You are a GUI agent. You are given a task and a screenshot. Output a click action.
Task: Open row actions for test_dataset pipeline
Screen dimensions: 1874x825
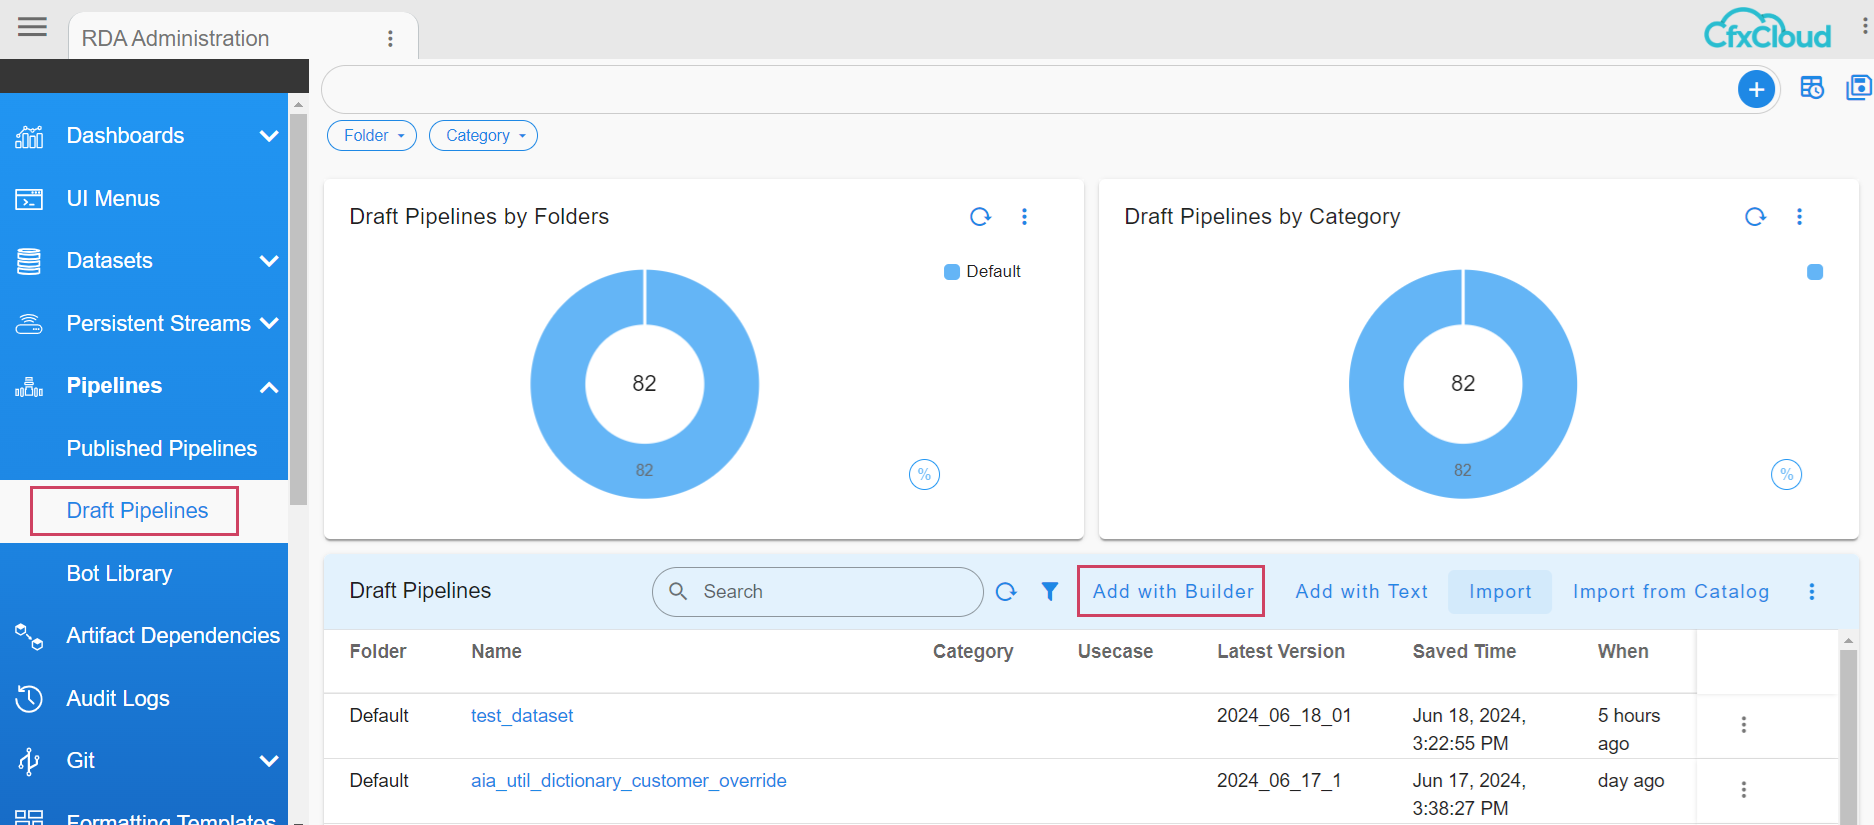pyautogui.click(x=1743, y=725)
